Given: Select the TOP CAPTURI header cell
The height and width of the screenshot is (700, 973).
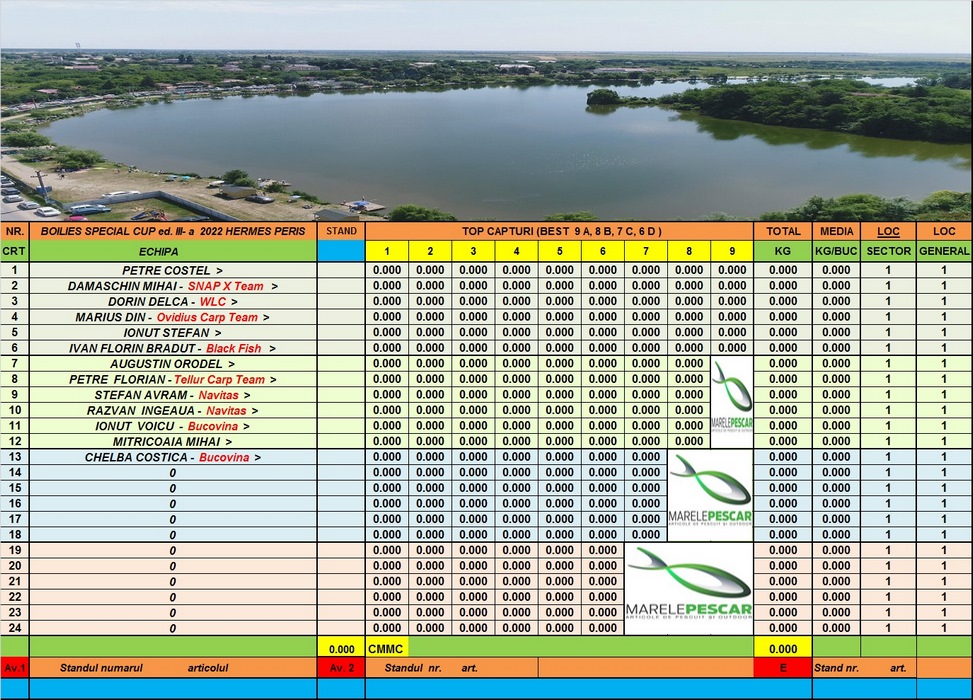Looking at the screenshot, I should click(x=560, y=231).
